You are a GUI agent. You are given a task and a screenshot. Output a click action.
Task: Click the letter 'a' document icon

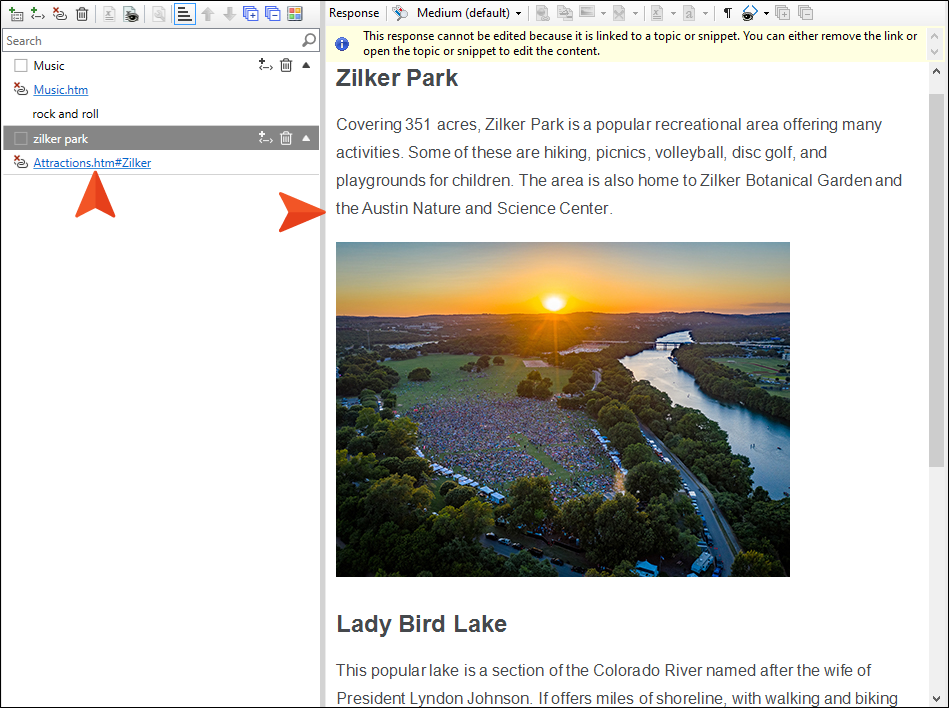point(689,13)
